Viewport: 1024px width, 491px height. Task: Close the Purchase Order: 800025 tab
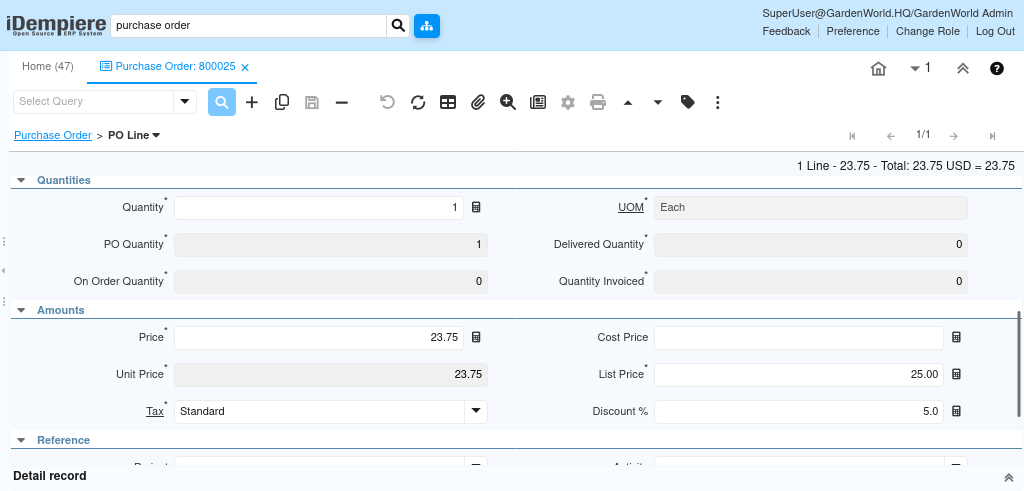point(245,68)
